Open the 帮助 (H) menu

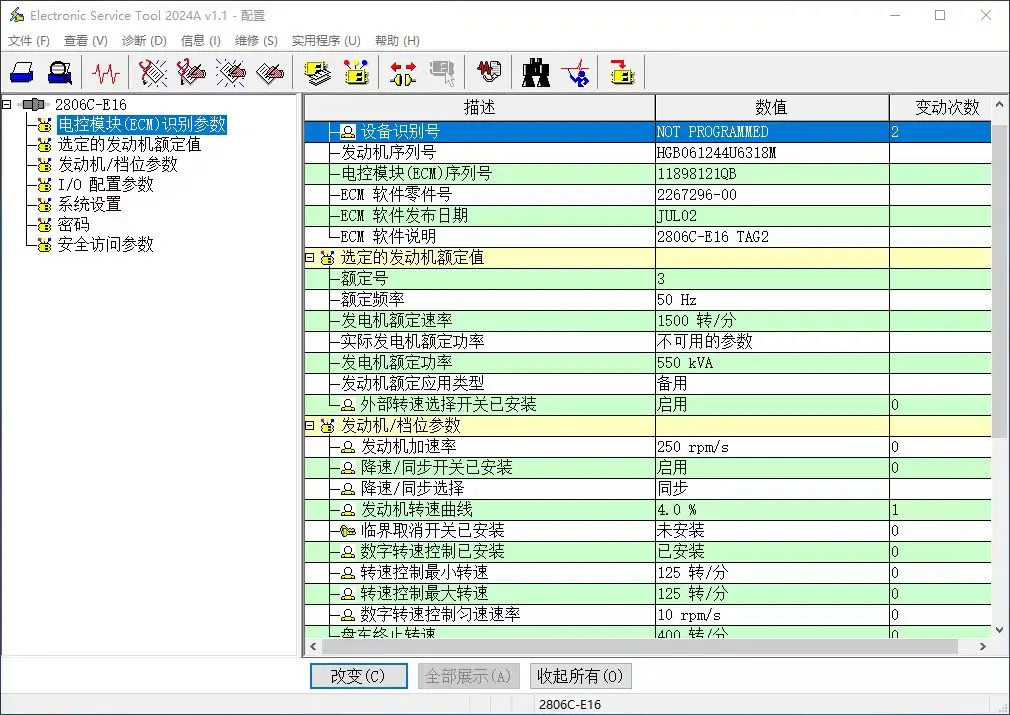[x=397, y=41]
